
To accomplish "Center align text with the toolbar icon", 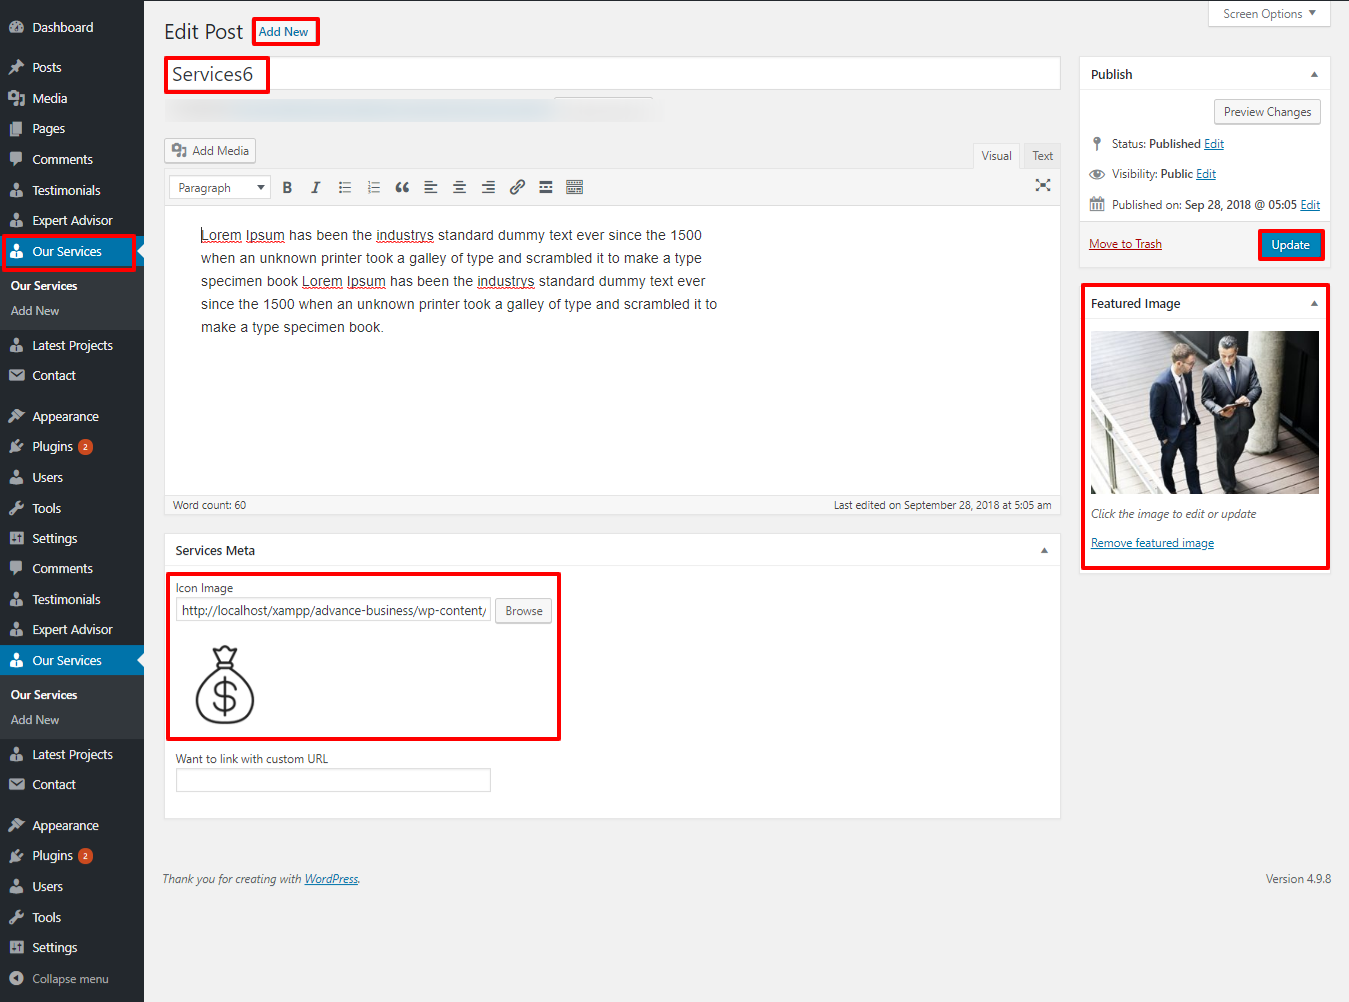I will tap(459, 187).
